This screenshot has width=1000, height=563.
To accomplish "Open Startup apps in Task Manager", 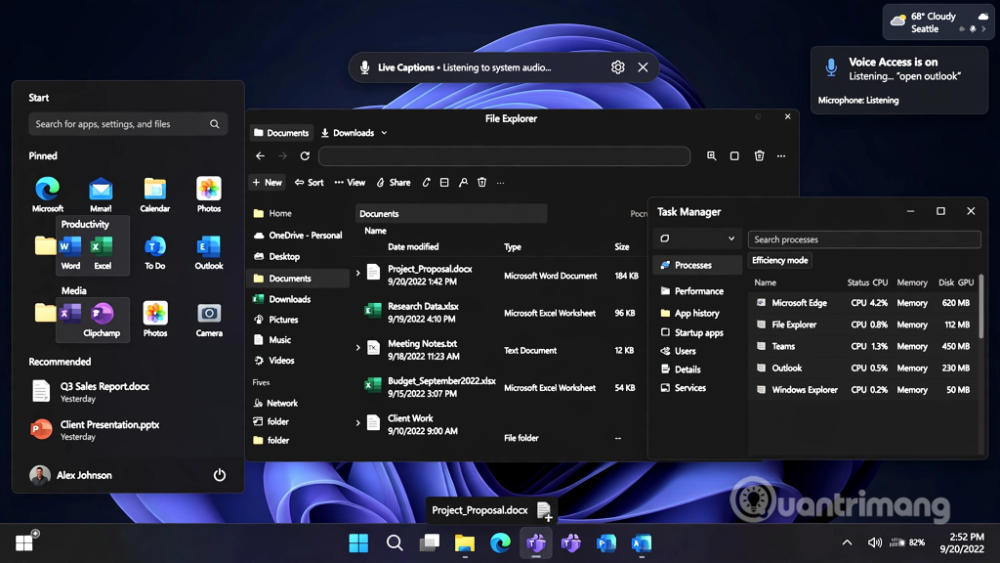I will tap(692, 332).
